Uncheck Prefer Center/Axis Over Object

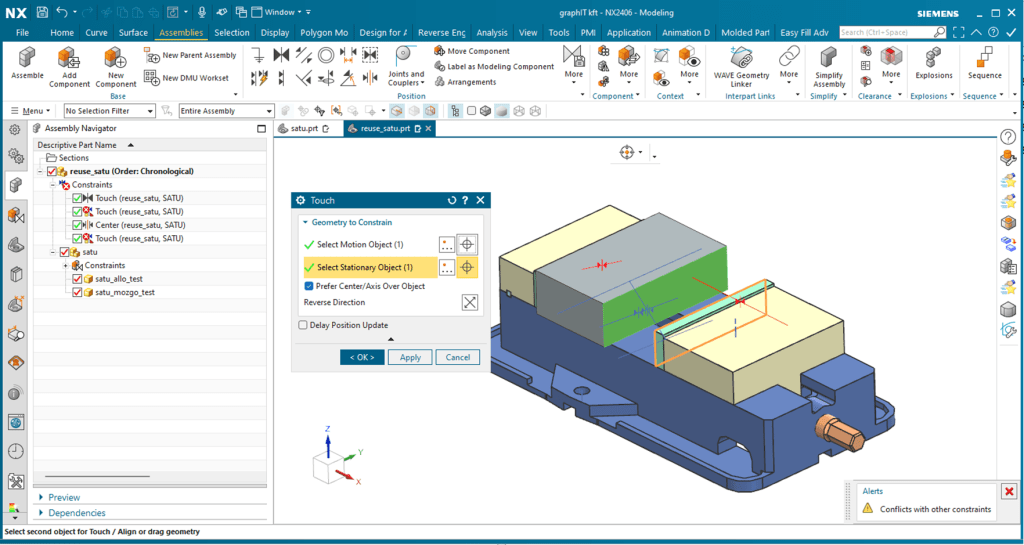point(309,286)
